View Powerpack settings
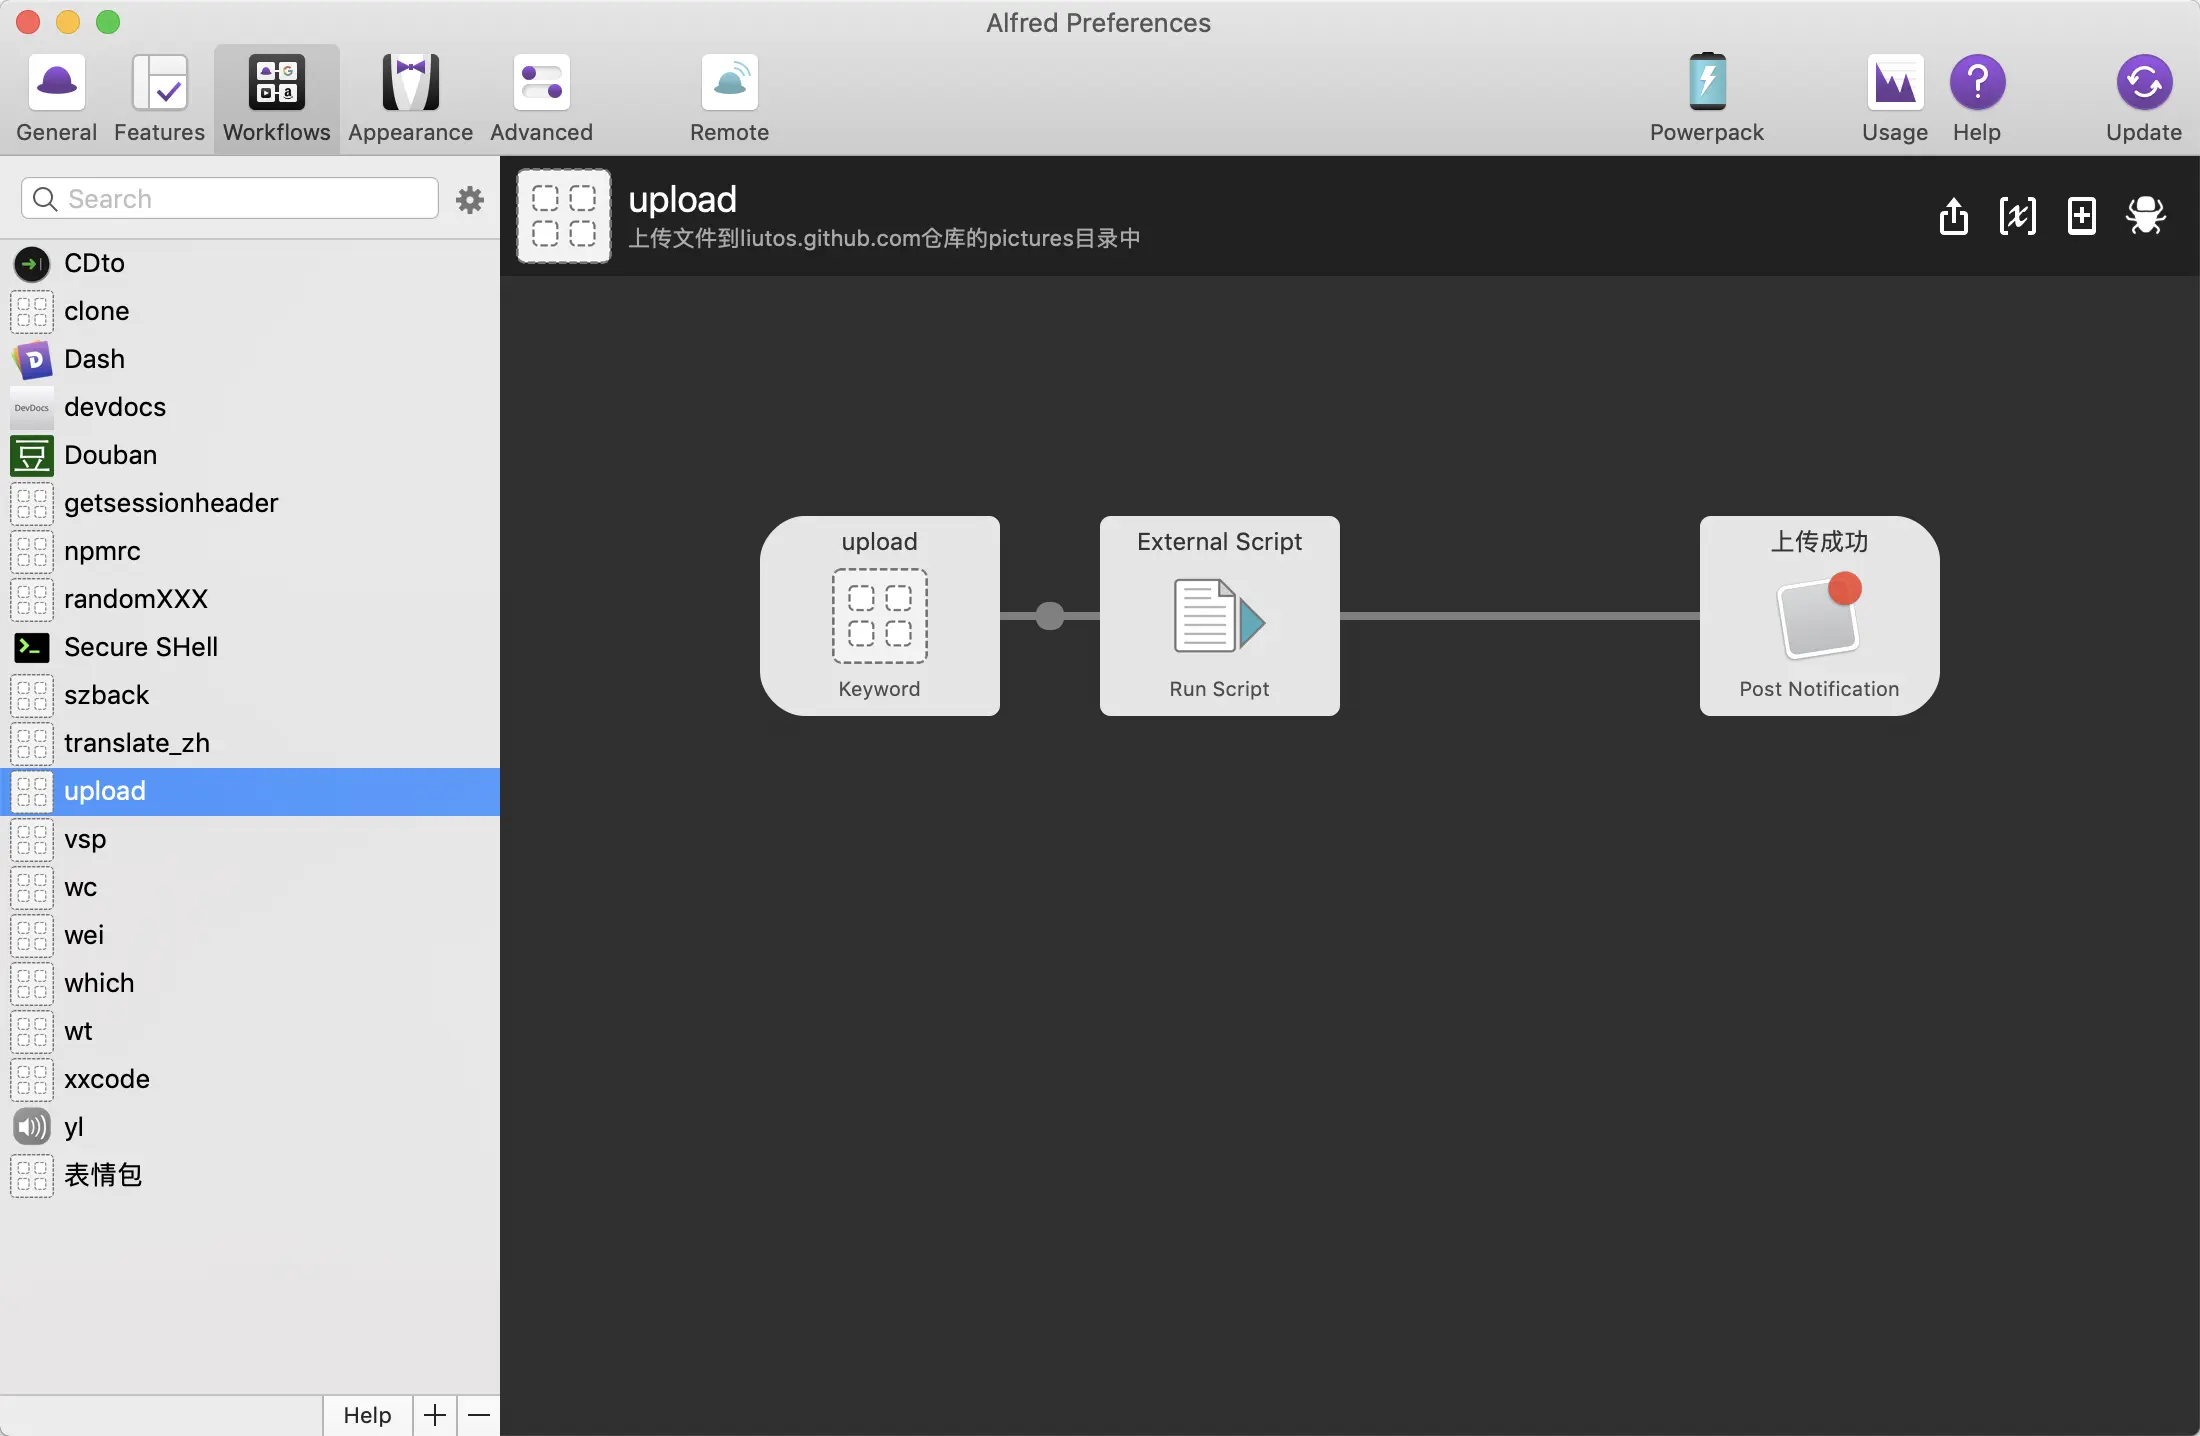The width and height of the screenshot is (2200, 1436). tap(1707, 97)
